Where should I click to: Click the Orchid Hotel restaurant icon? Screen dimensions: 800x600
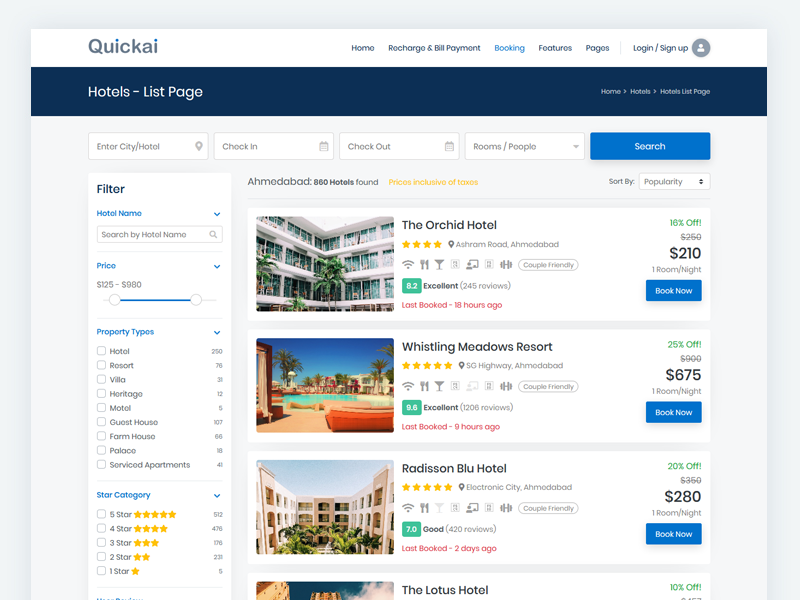point(424,264)
